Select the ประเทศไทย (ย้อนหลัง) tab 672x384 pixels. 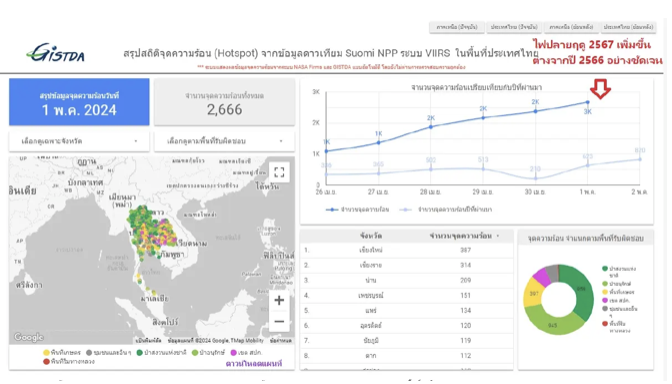click(628, 27)
